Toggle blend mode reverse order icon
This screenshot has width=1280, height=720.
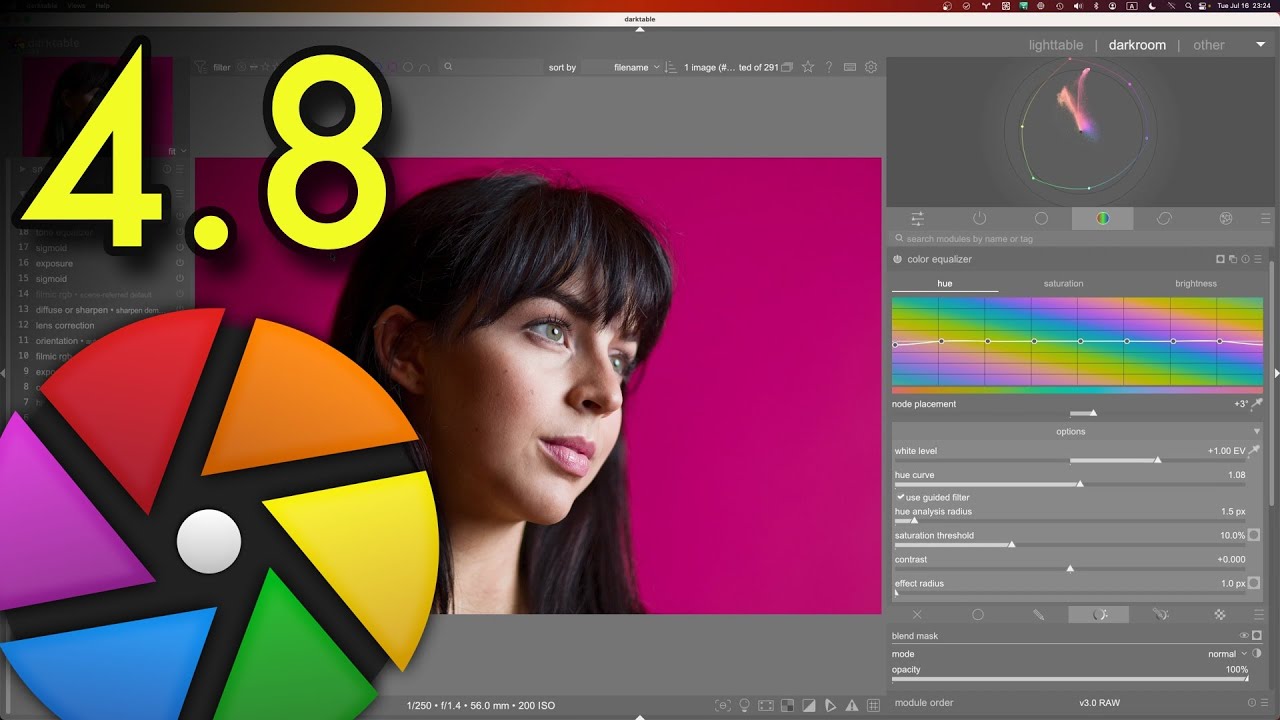(1257, 654)
